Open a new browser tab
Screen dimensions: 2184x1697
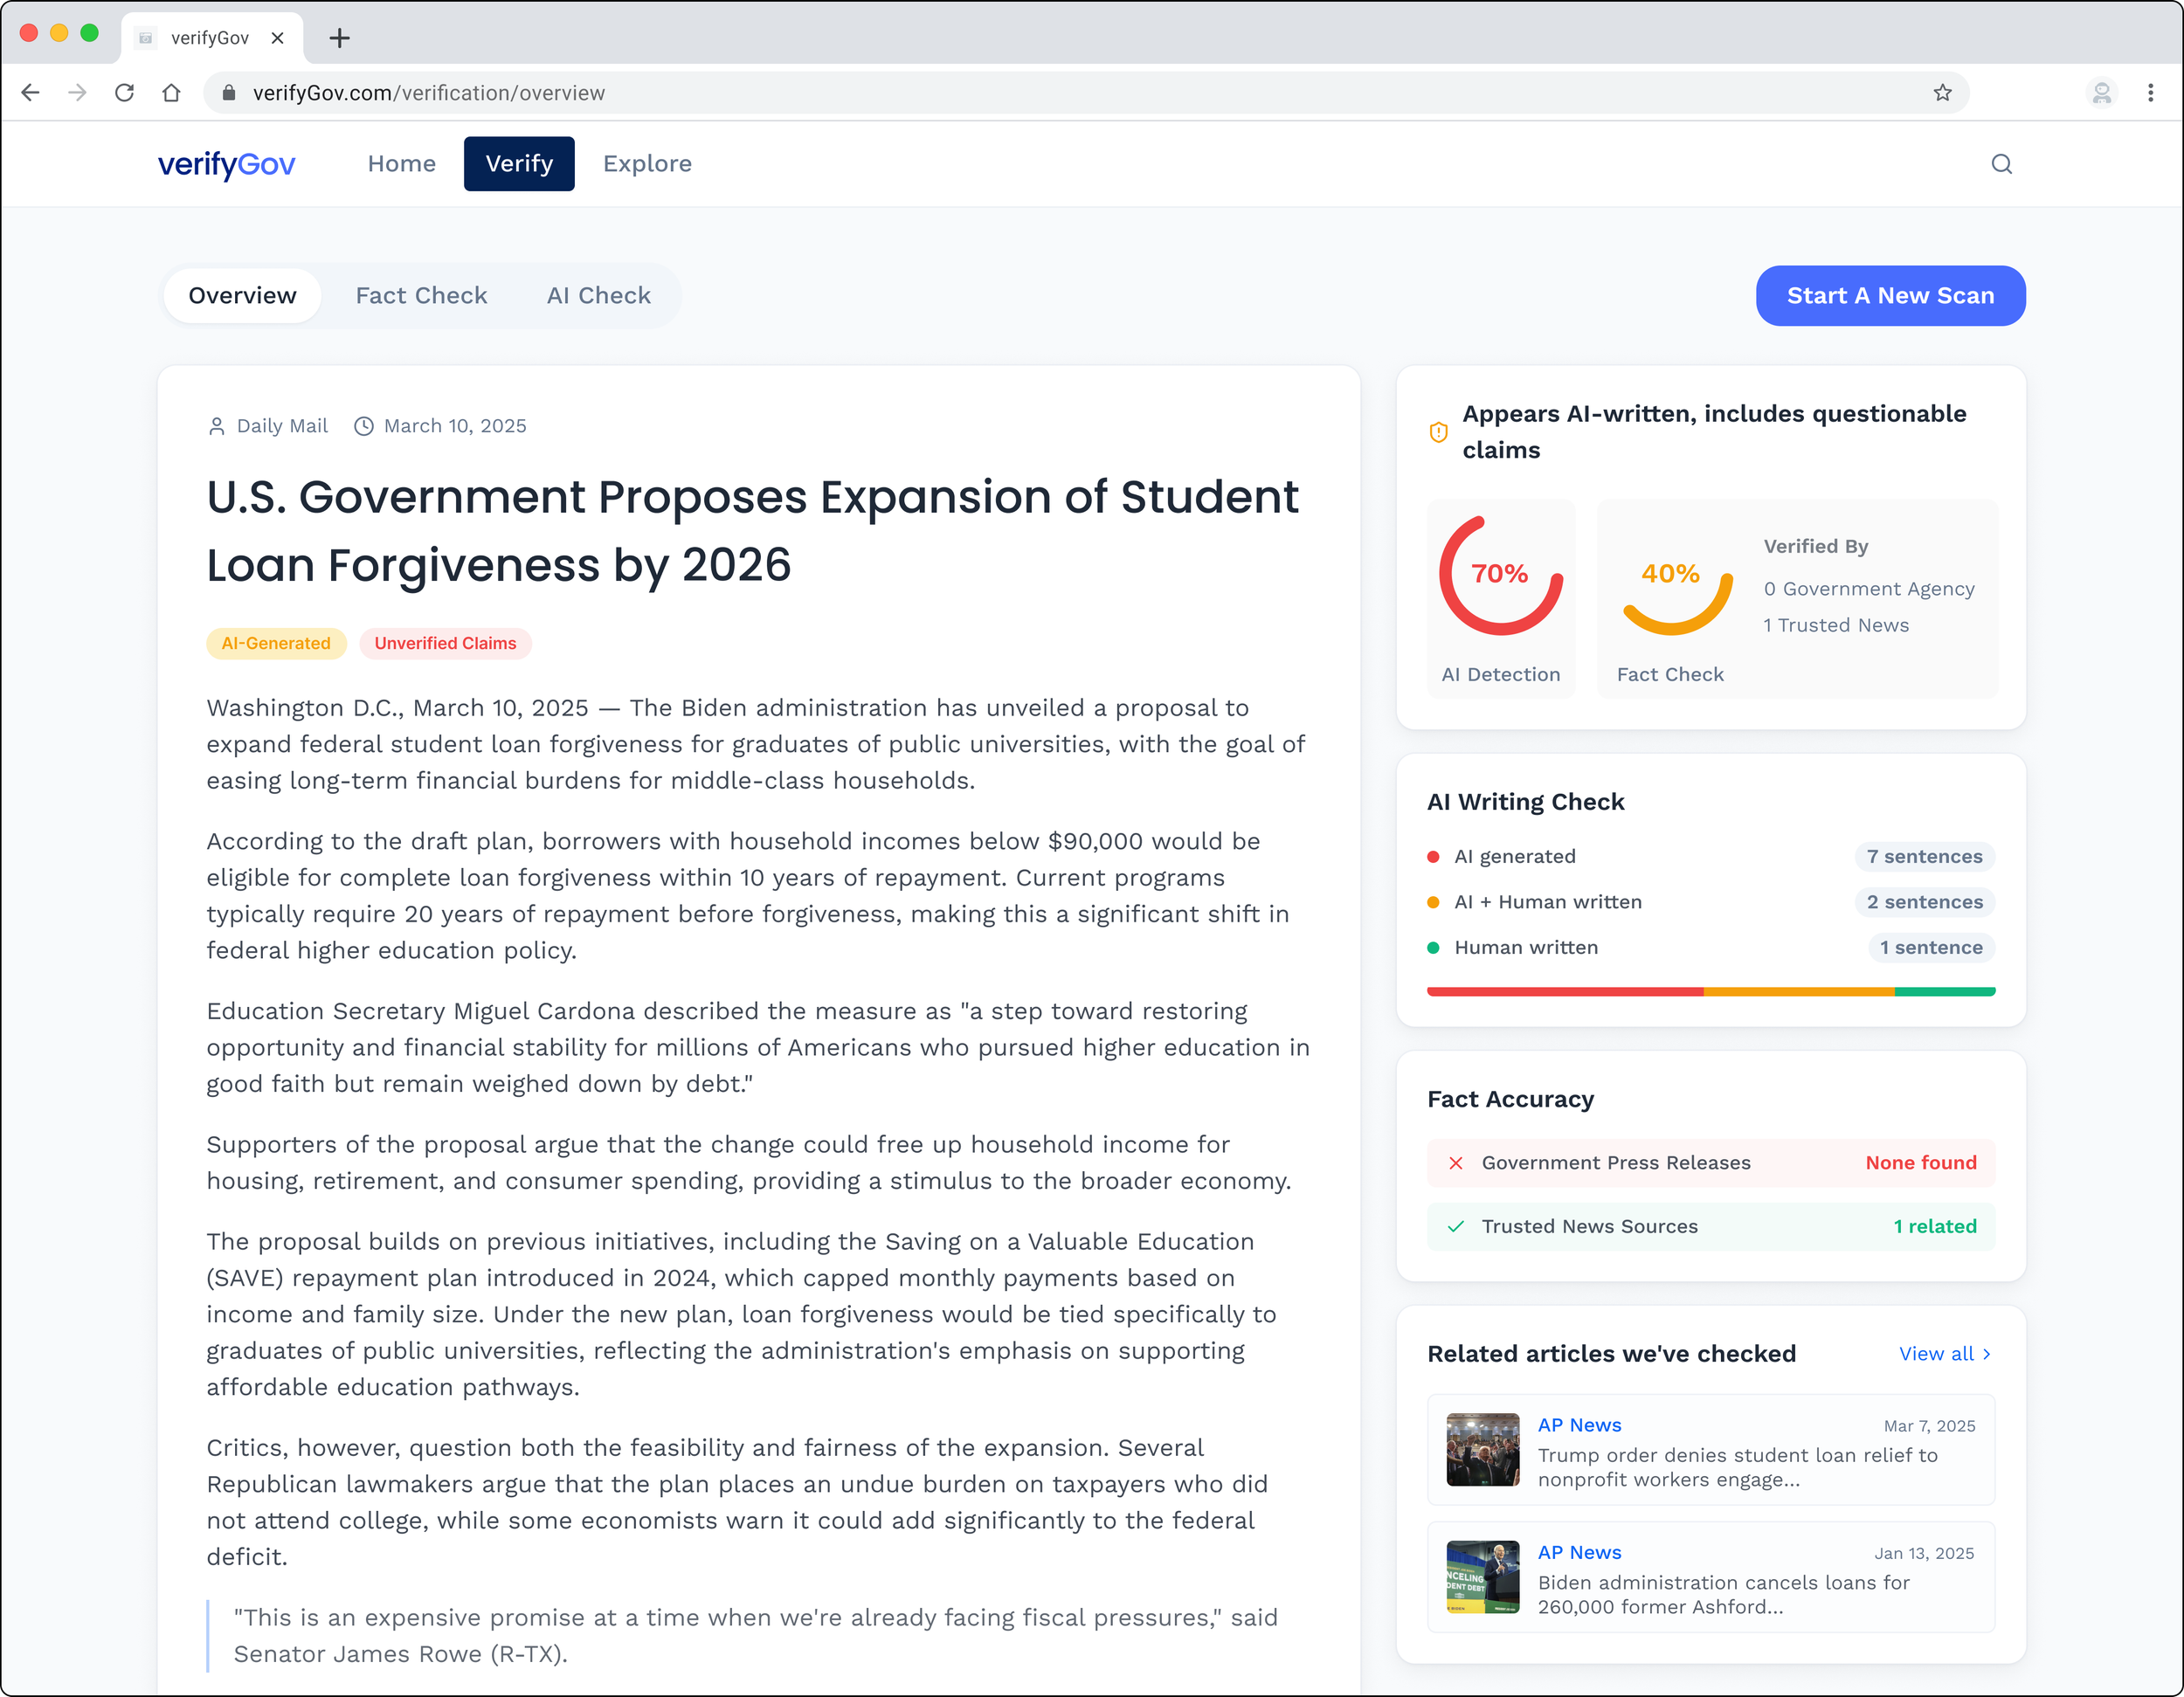tap(340, 38)
